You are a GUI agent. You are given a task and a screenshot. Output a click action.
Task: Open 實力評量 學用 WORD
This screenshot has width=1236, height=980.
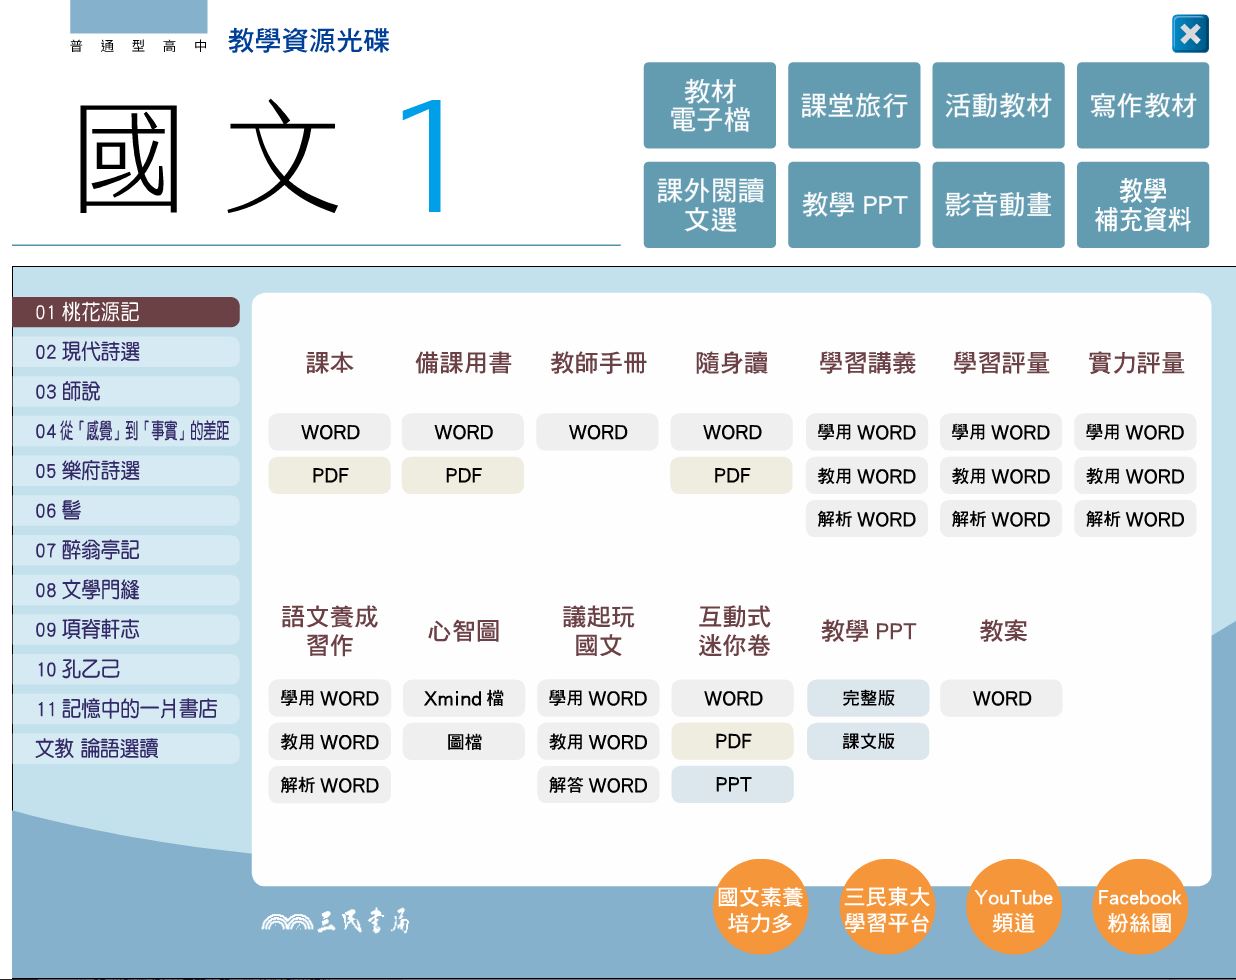(1135, 432)
